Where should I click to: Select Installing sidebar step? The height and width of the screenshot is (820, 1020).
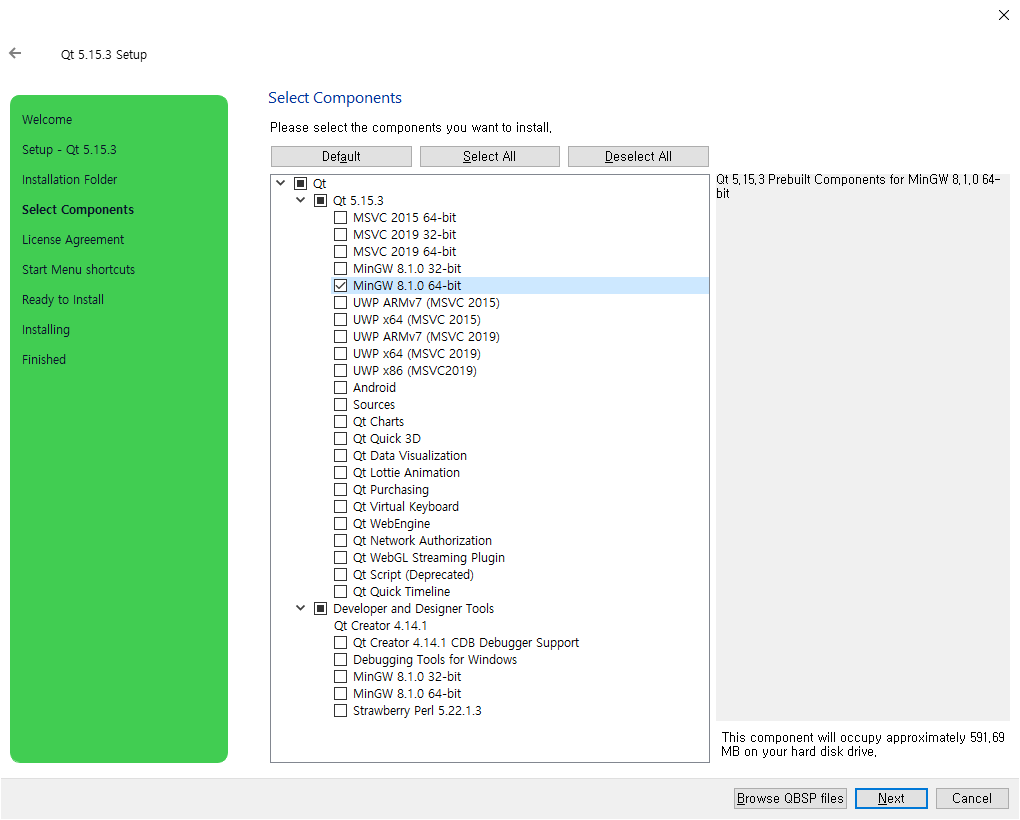point(46,330)
